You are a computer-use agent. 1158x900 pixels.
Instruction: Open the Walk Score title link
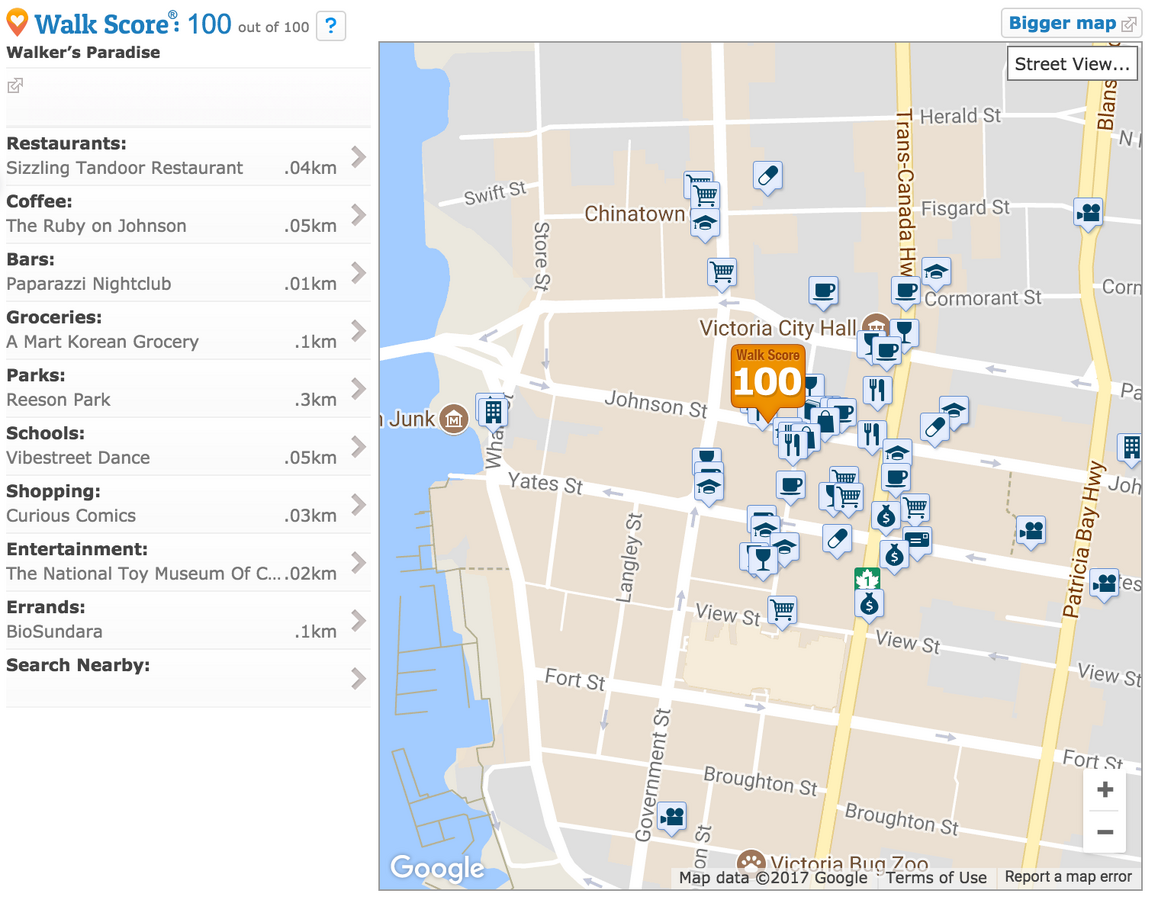click(106, 24)
